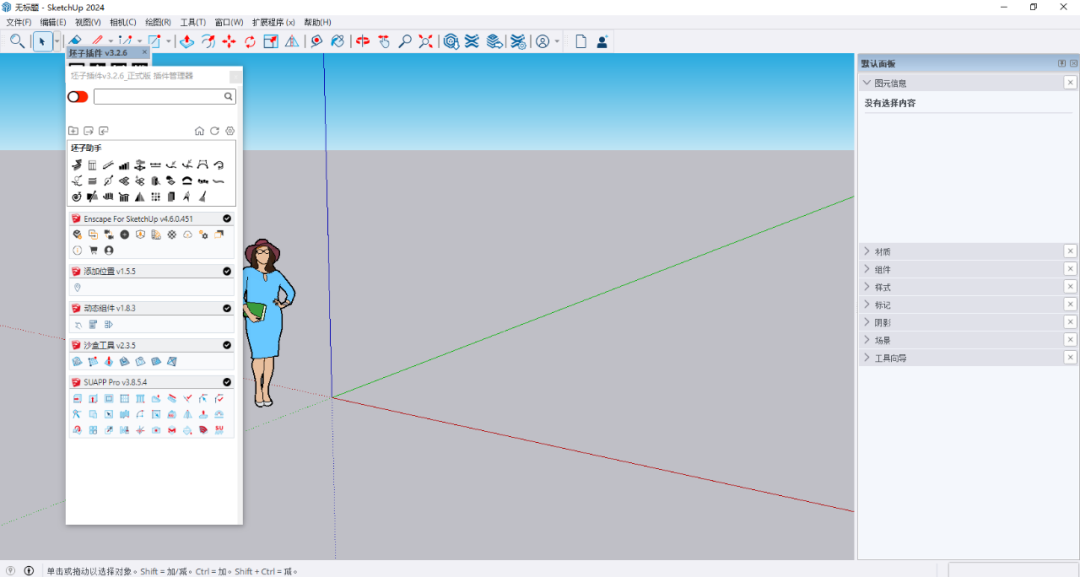Screen dimensions: 1080x577
Task: Click the Zoom Extents toolbar icon
Action: click(426, 41)
